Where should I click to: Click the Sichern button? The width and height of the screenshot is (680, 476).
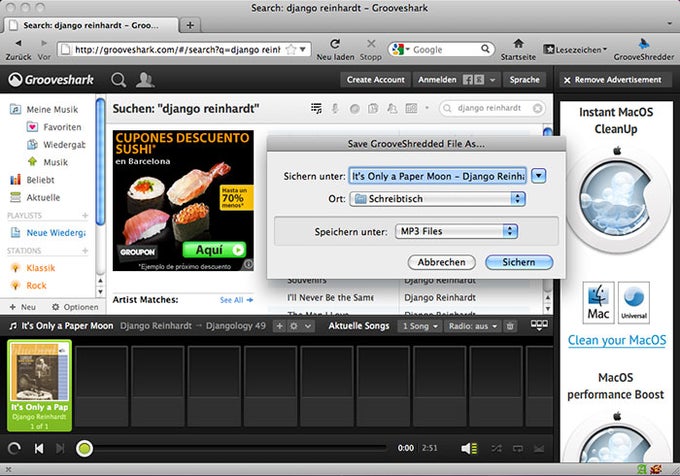point(519,262)
